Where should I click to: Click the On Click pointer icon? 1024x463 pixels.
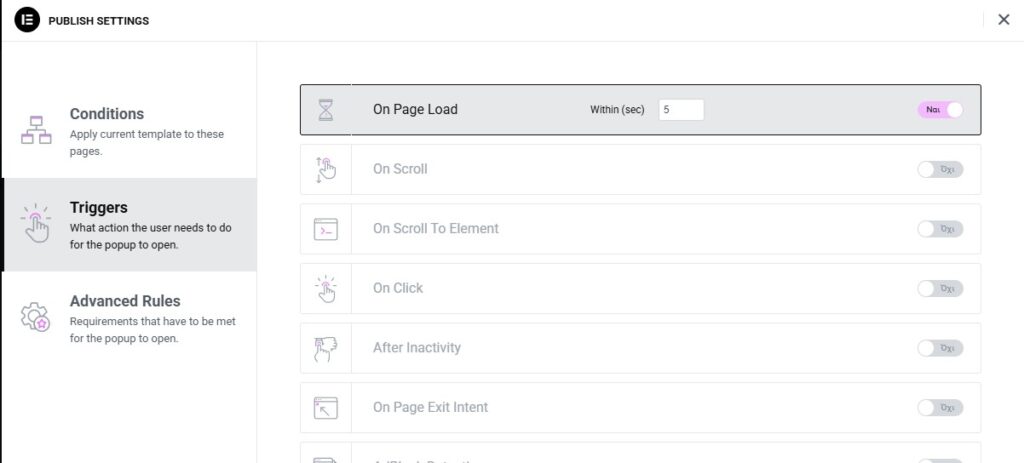326,288
